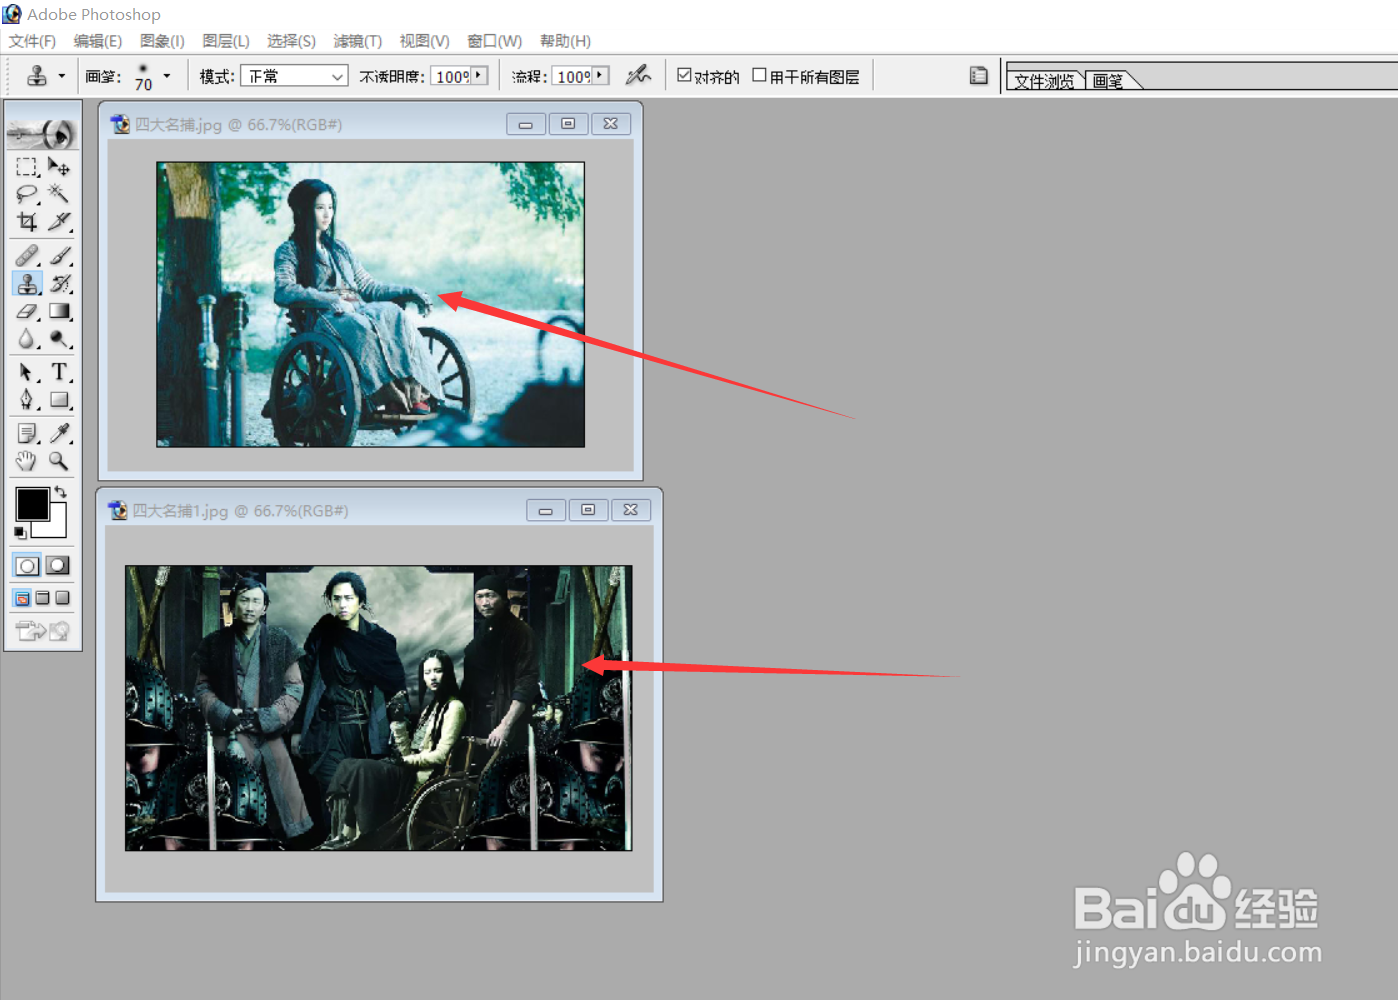Enable the 用于所有图层 checkbox
This screenshot has width=1398, height=1000.
point(759,75)
